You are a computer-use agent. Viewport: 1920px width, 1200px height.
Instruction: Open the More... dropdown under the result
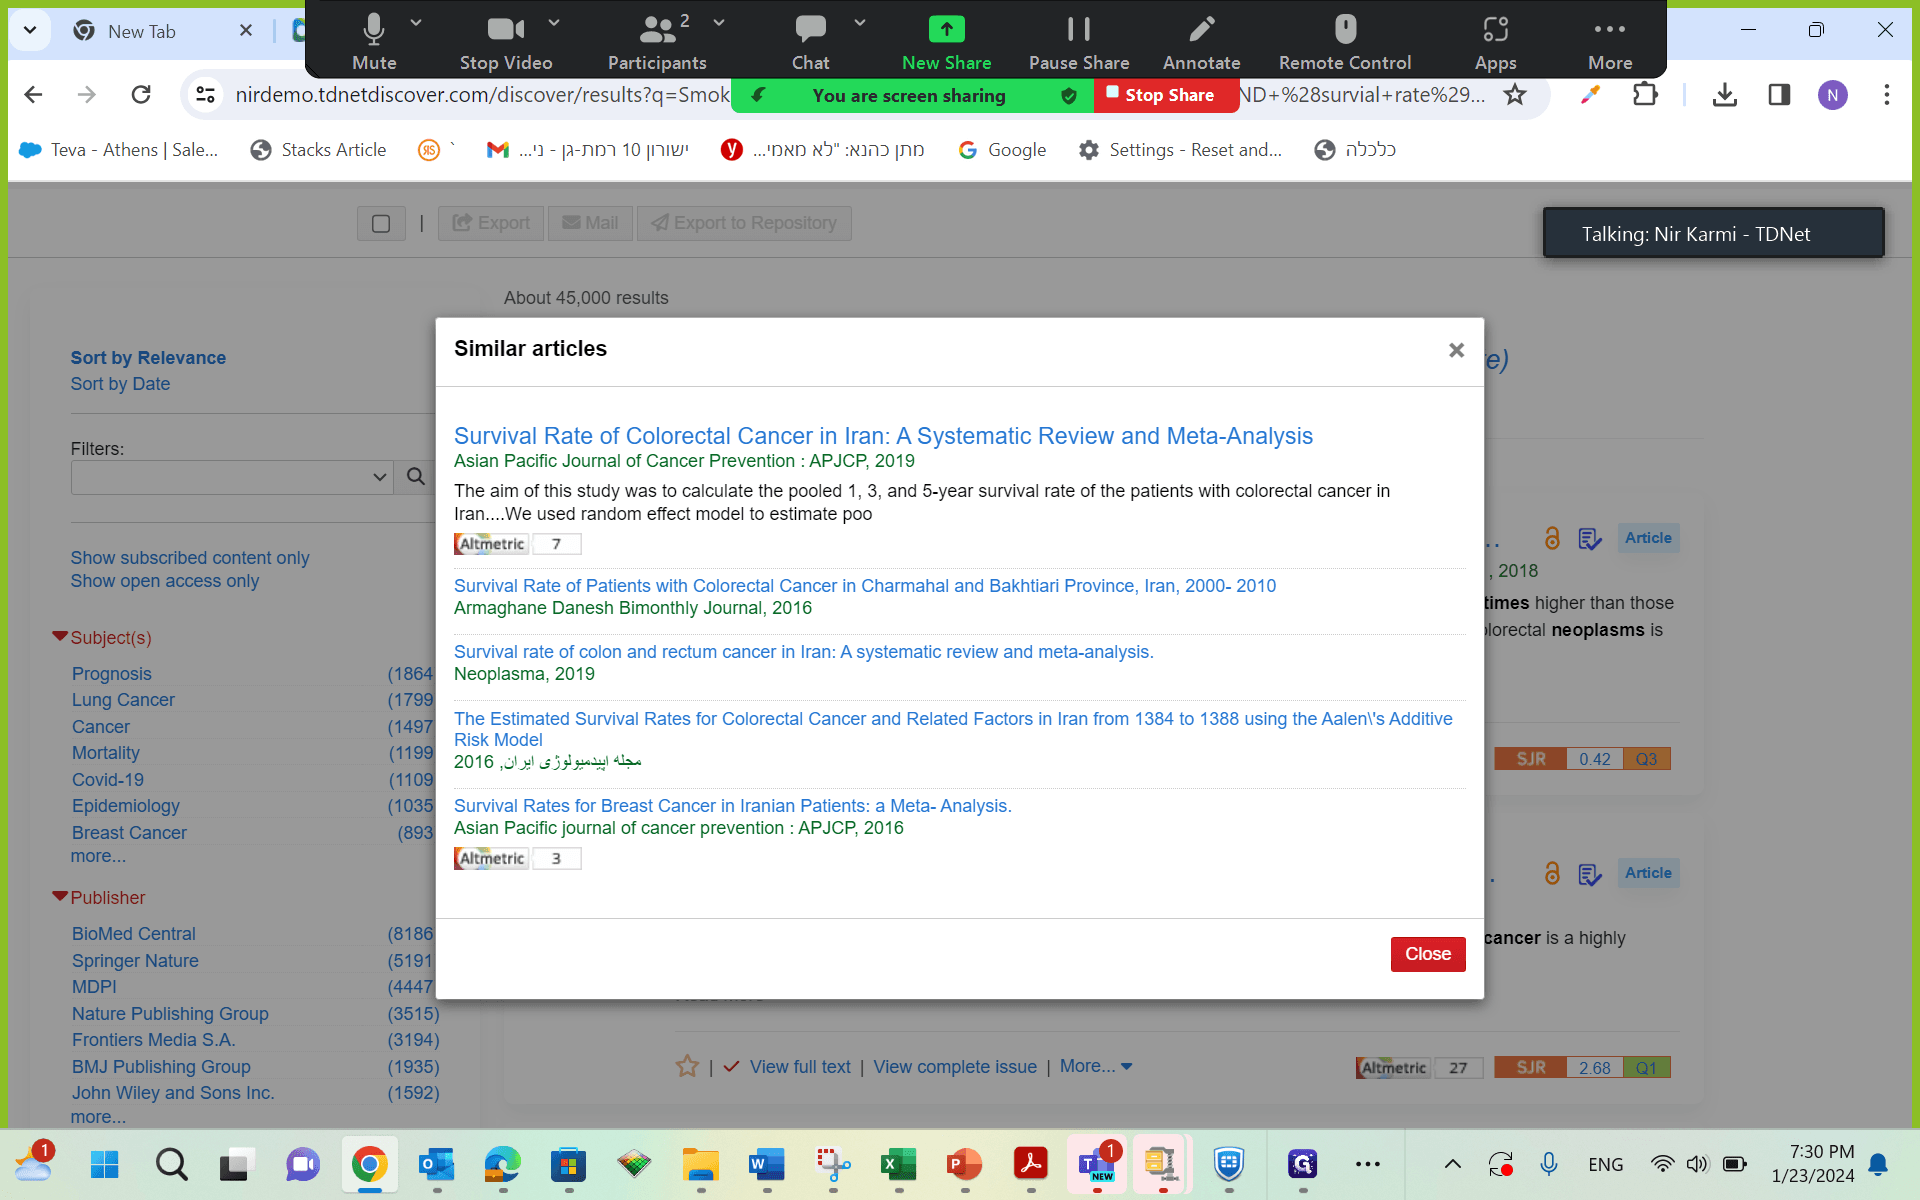click(1096, 1066)
